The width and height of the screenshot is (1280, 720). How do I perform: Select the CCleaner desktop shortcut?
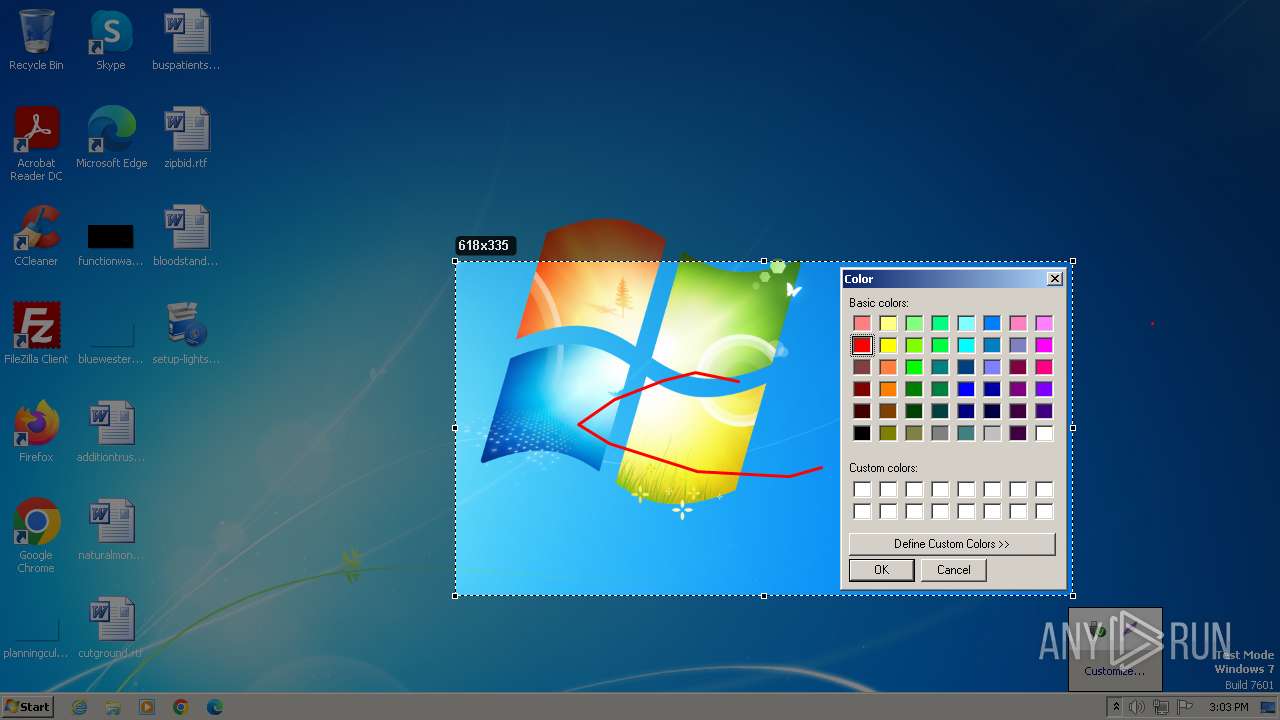tap(36, 236)
